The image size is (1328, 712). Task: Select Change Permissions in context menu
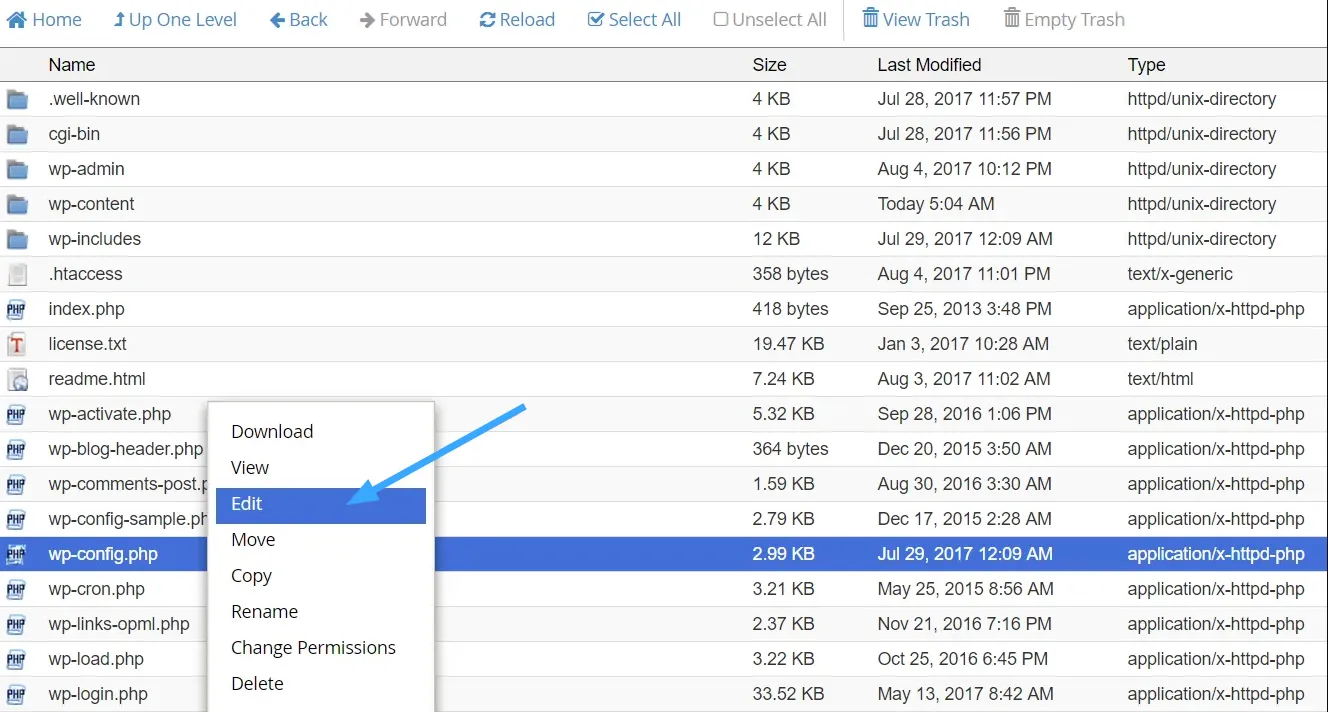[x=313, y=648]
